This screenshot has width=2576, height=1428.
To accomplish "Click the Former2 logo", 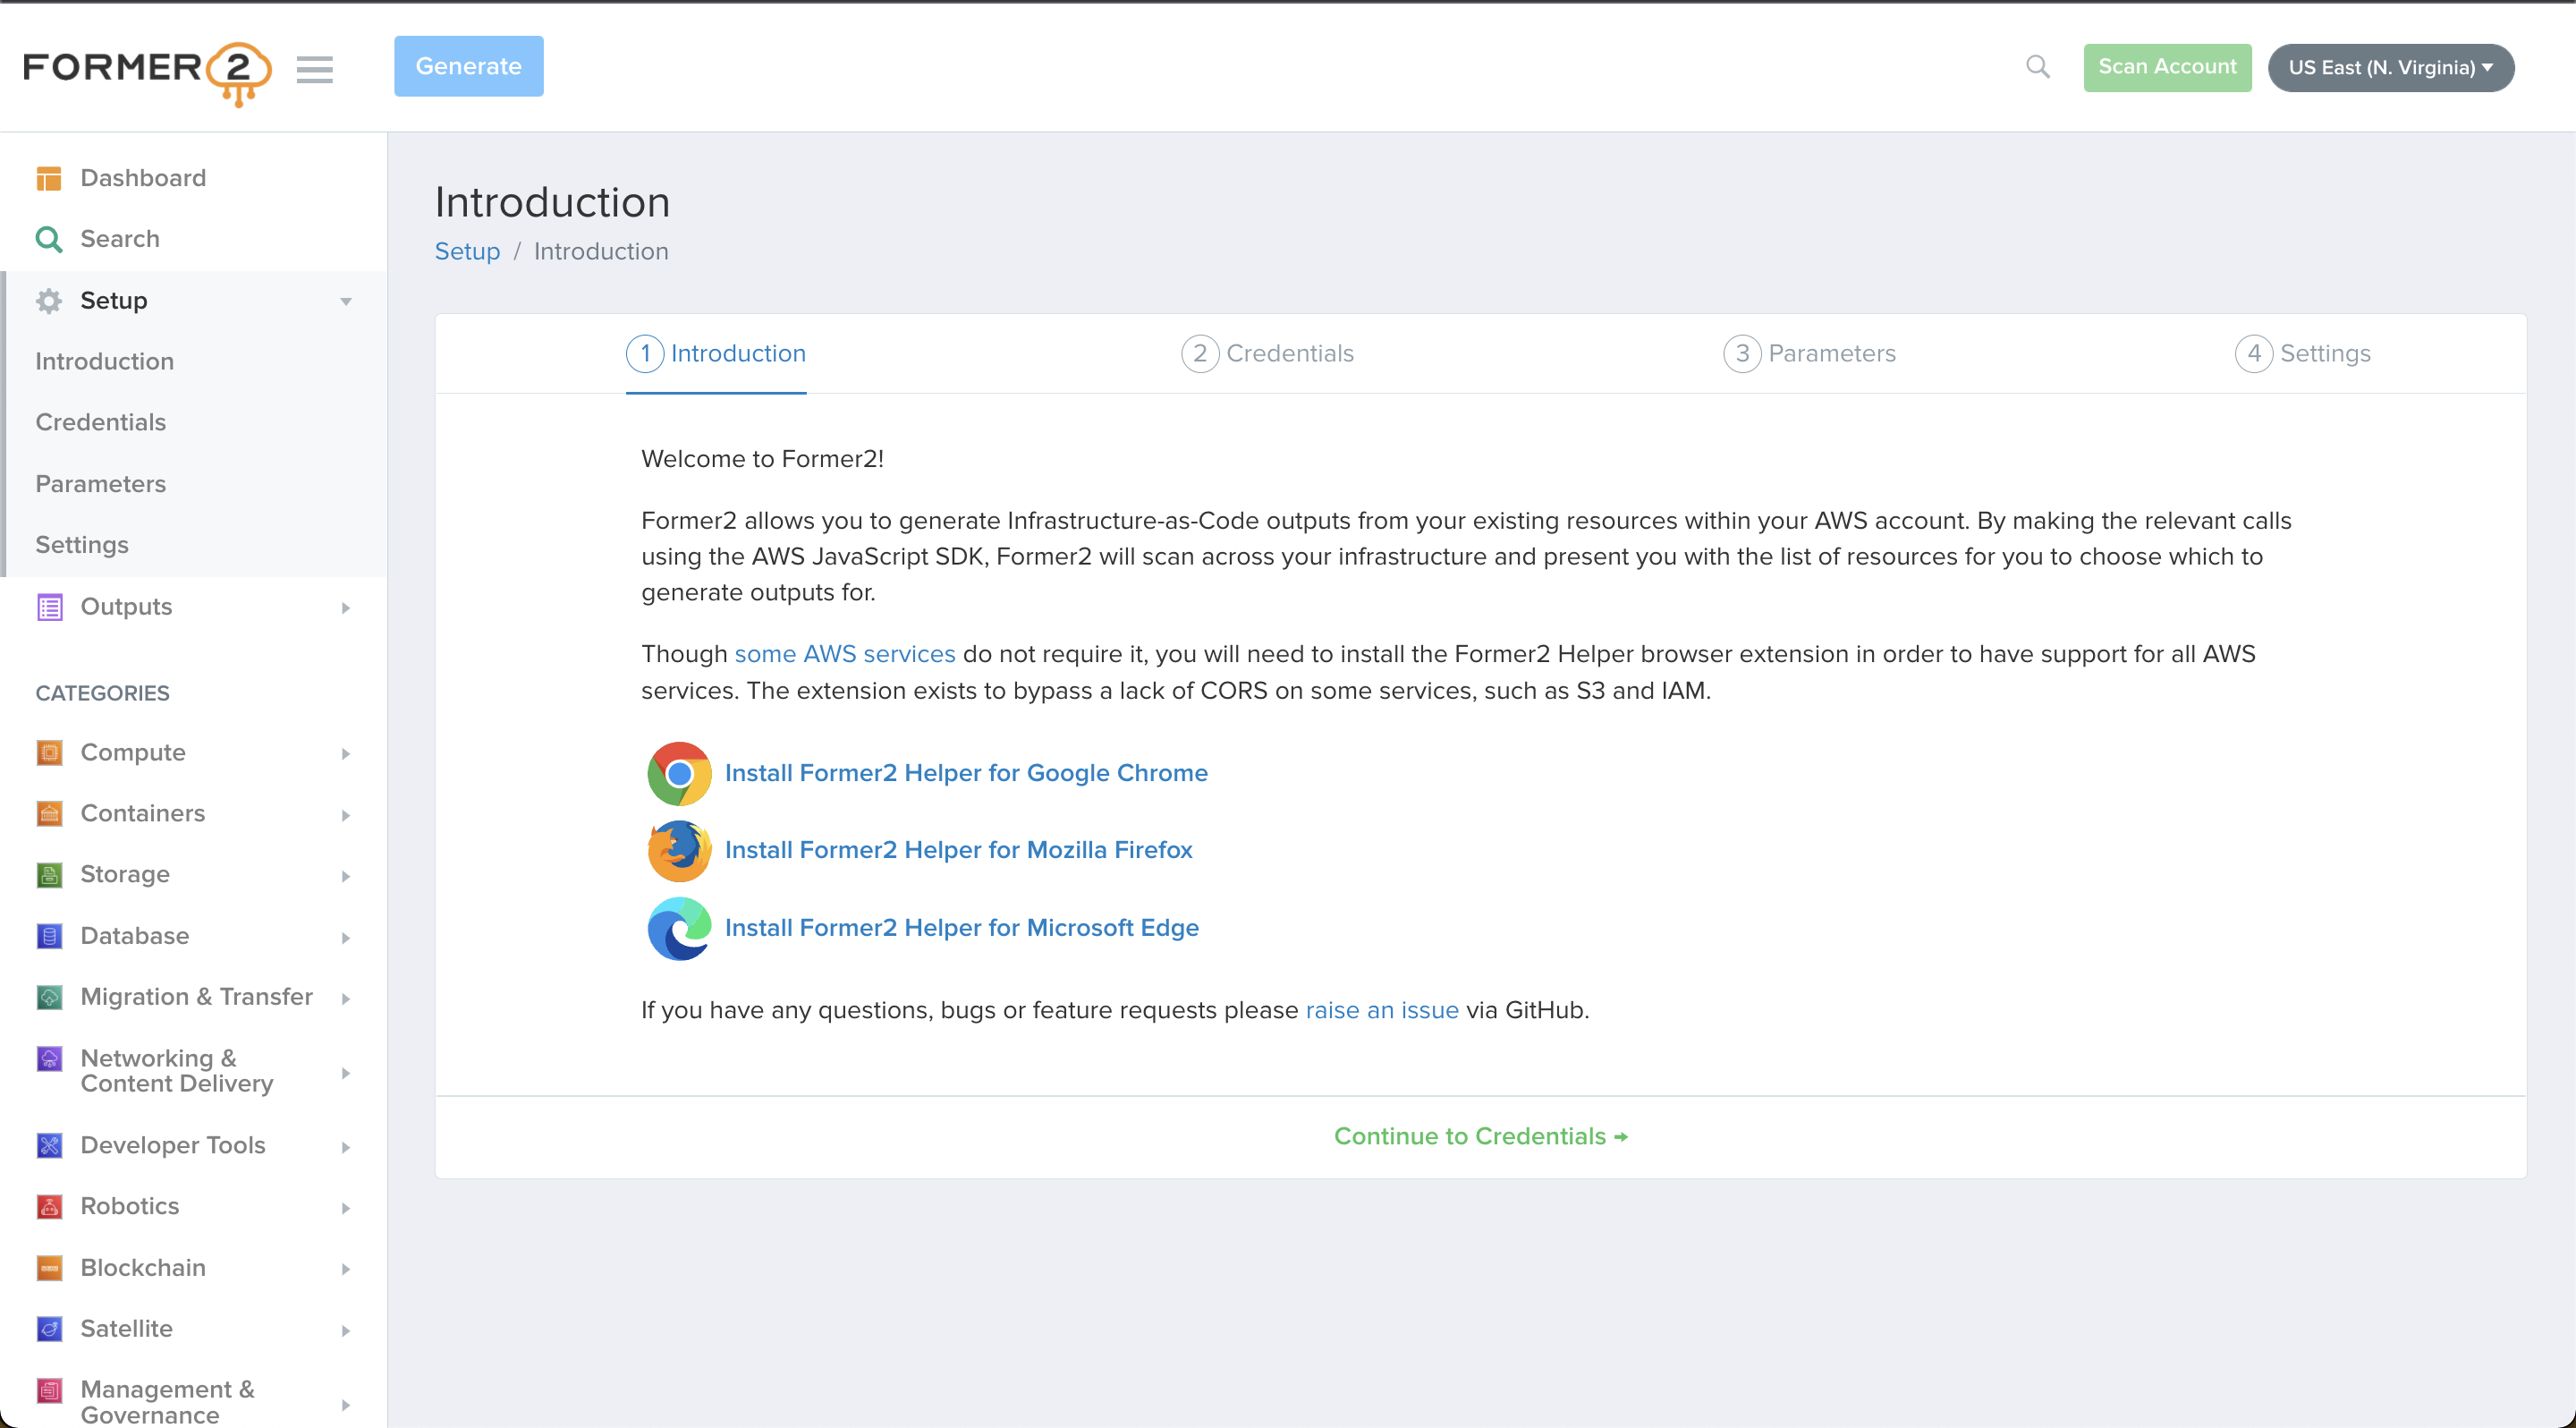I will (147, 70).
